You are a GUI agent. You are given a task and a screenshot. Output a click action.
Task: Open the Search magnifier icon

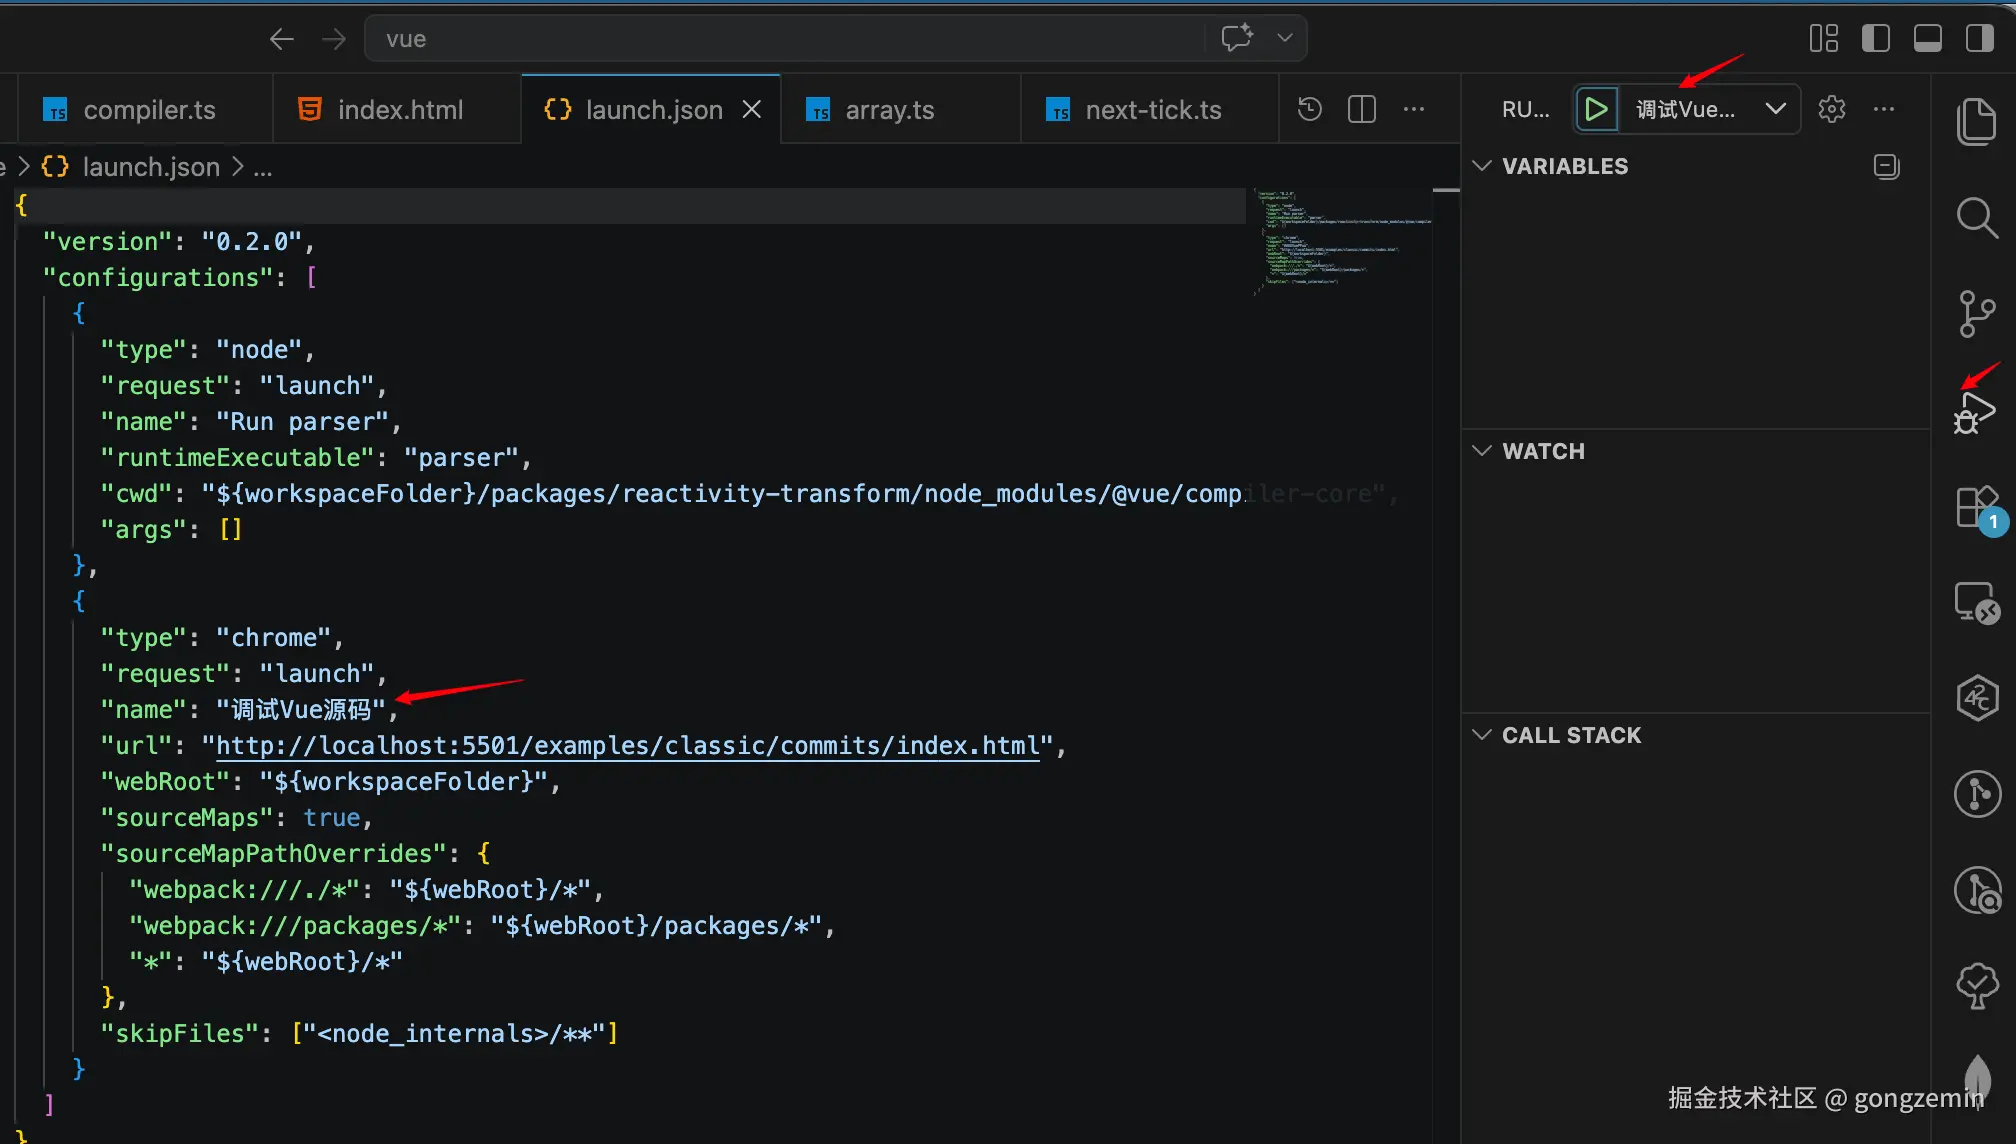coord(1976,217)
